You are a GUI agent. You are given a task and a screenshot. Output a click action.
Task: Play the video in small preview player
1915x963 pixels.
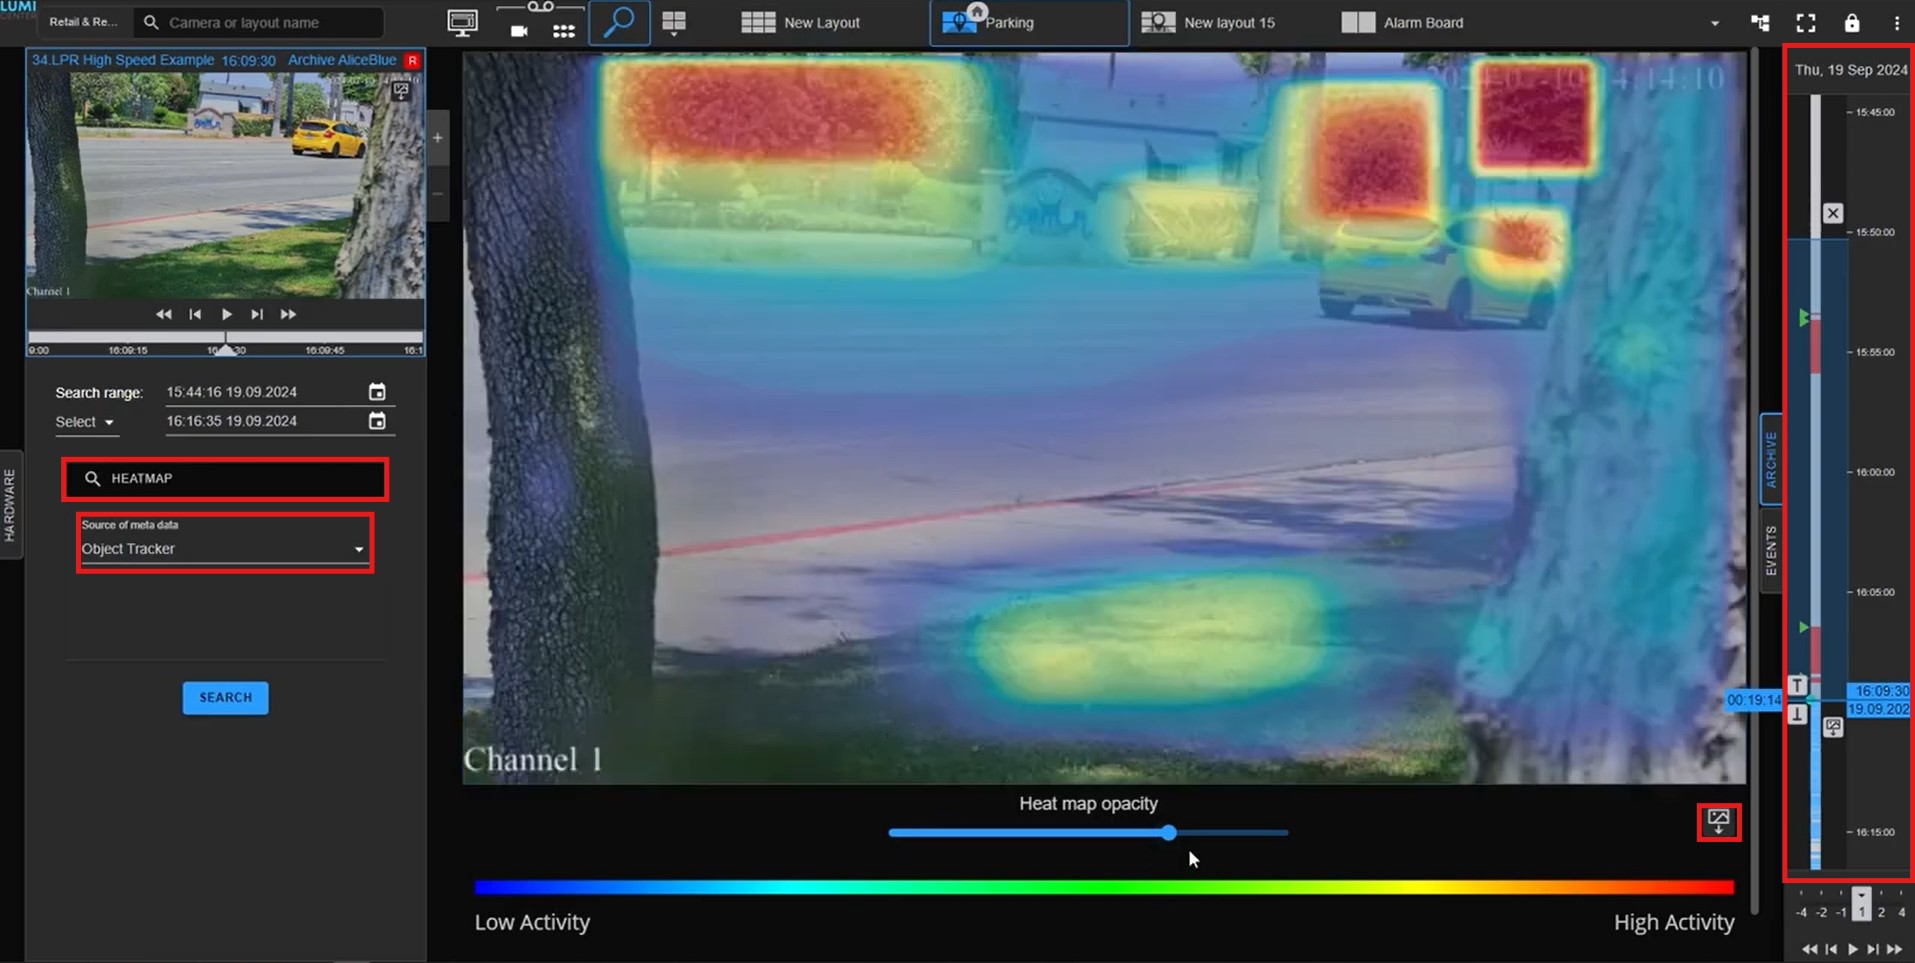point(227,314)
